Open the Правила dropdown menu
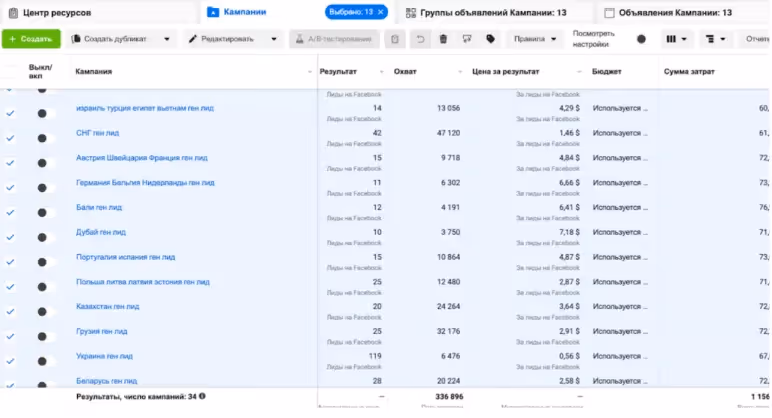This screenshot has height=418, width=772. [x=535, y=39]
